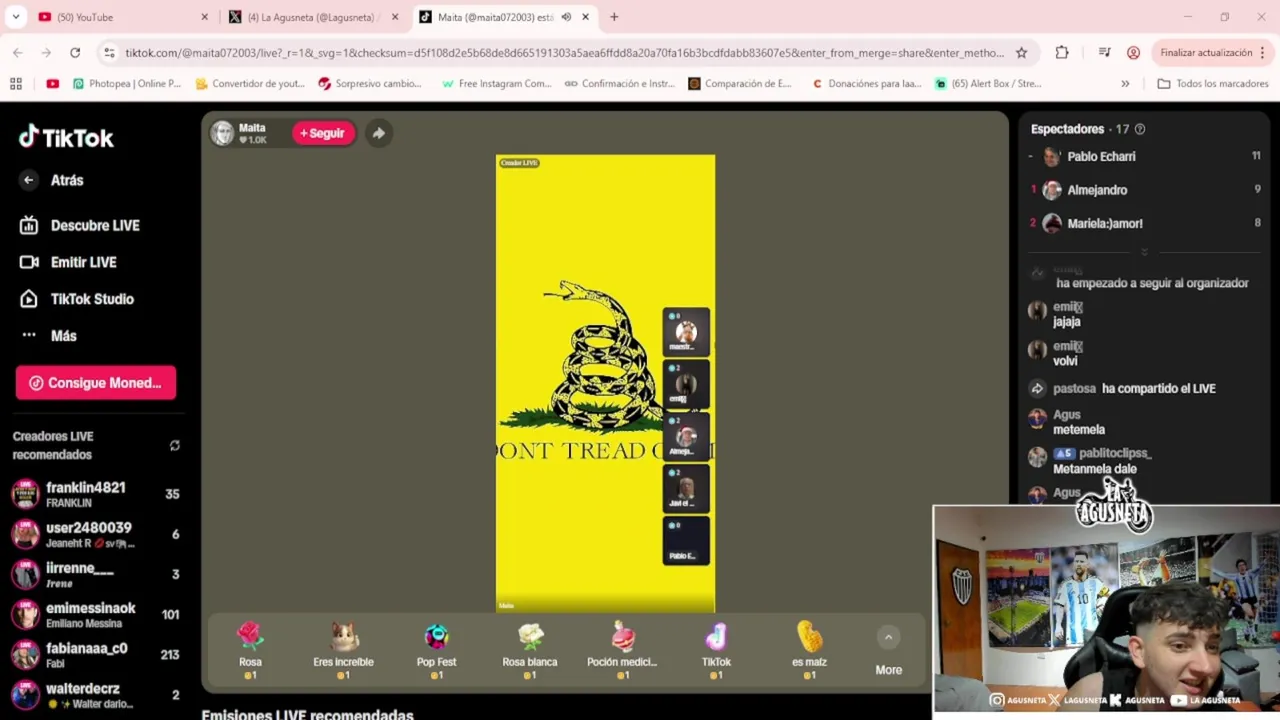The width and height of the screenshot is (1280, 720).
Task: Click pablitoclipss_ chat username
Action: (1115, 453)
